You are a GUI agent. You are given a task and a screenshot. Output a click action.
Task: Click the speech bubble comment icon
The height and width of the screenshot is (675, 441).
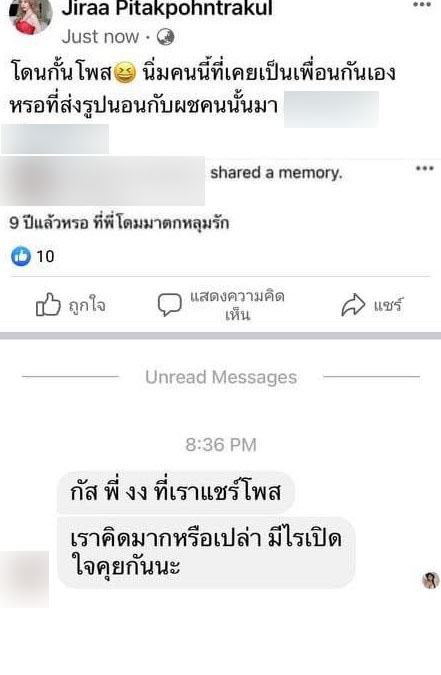point(169,305)
